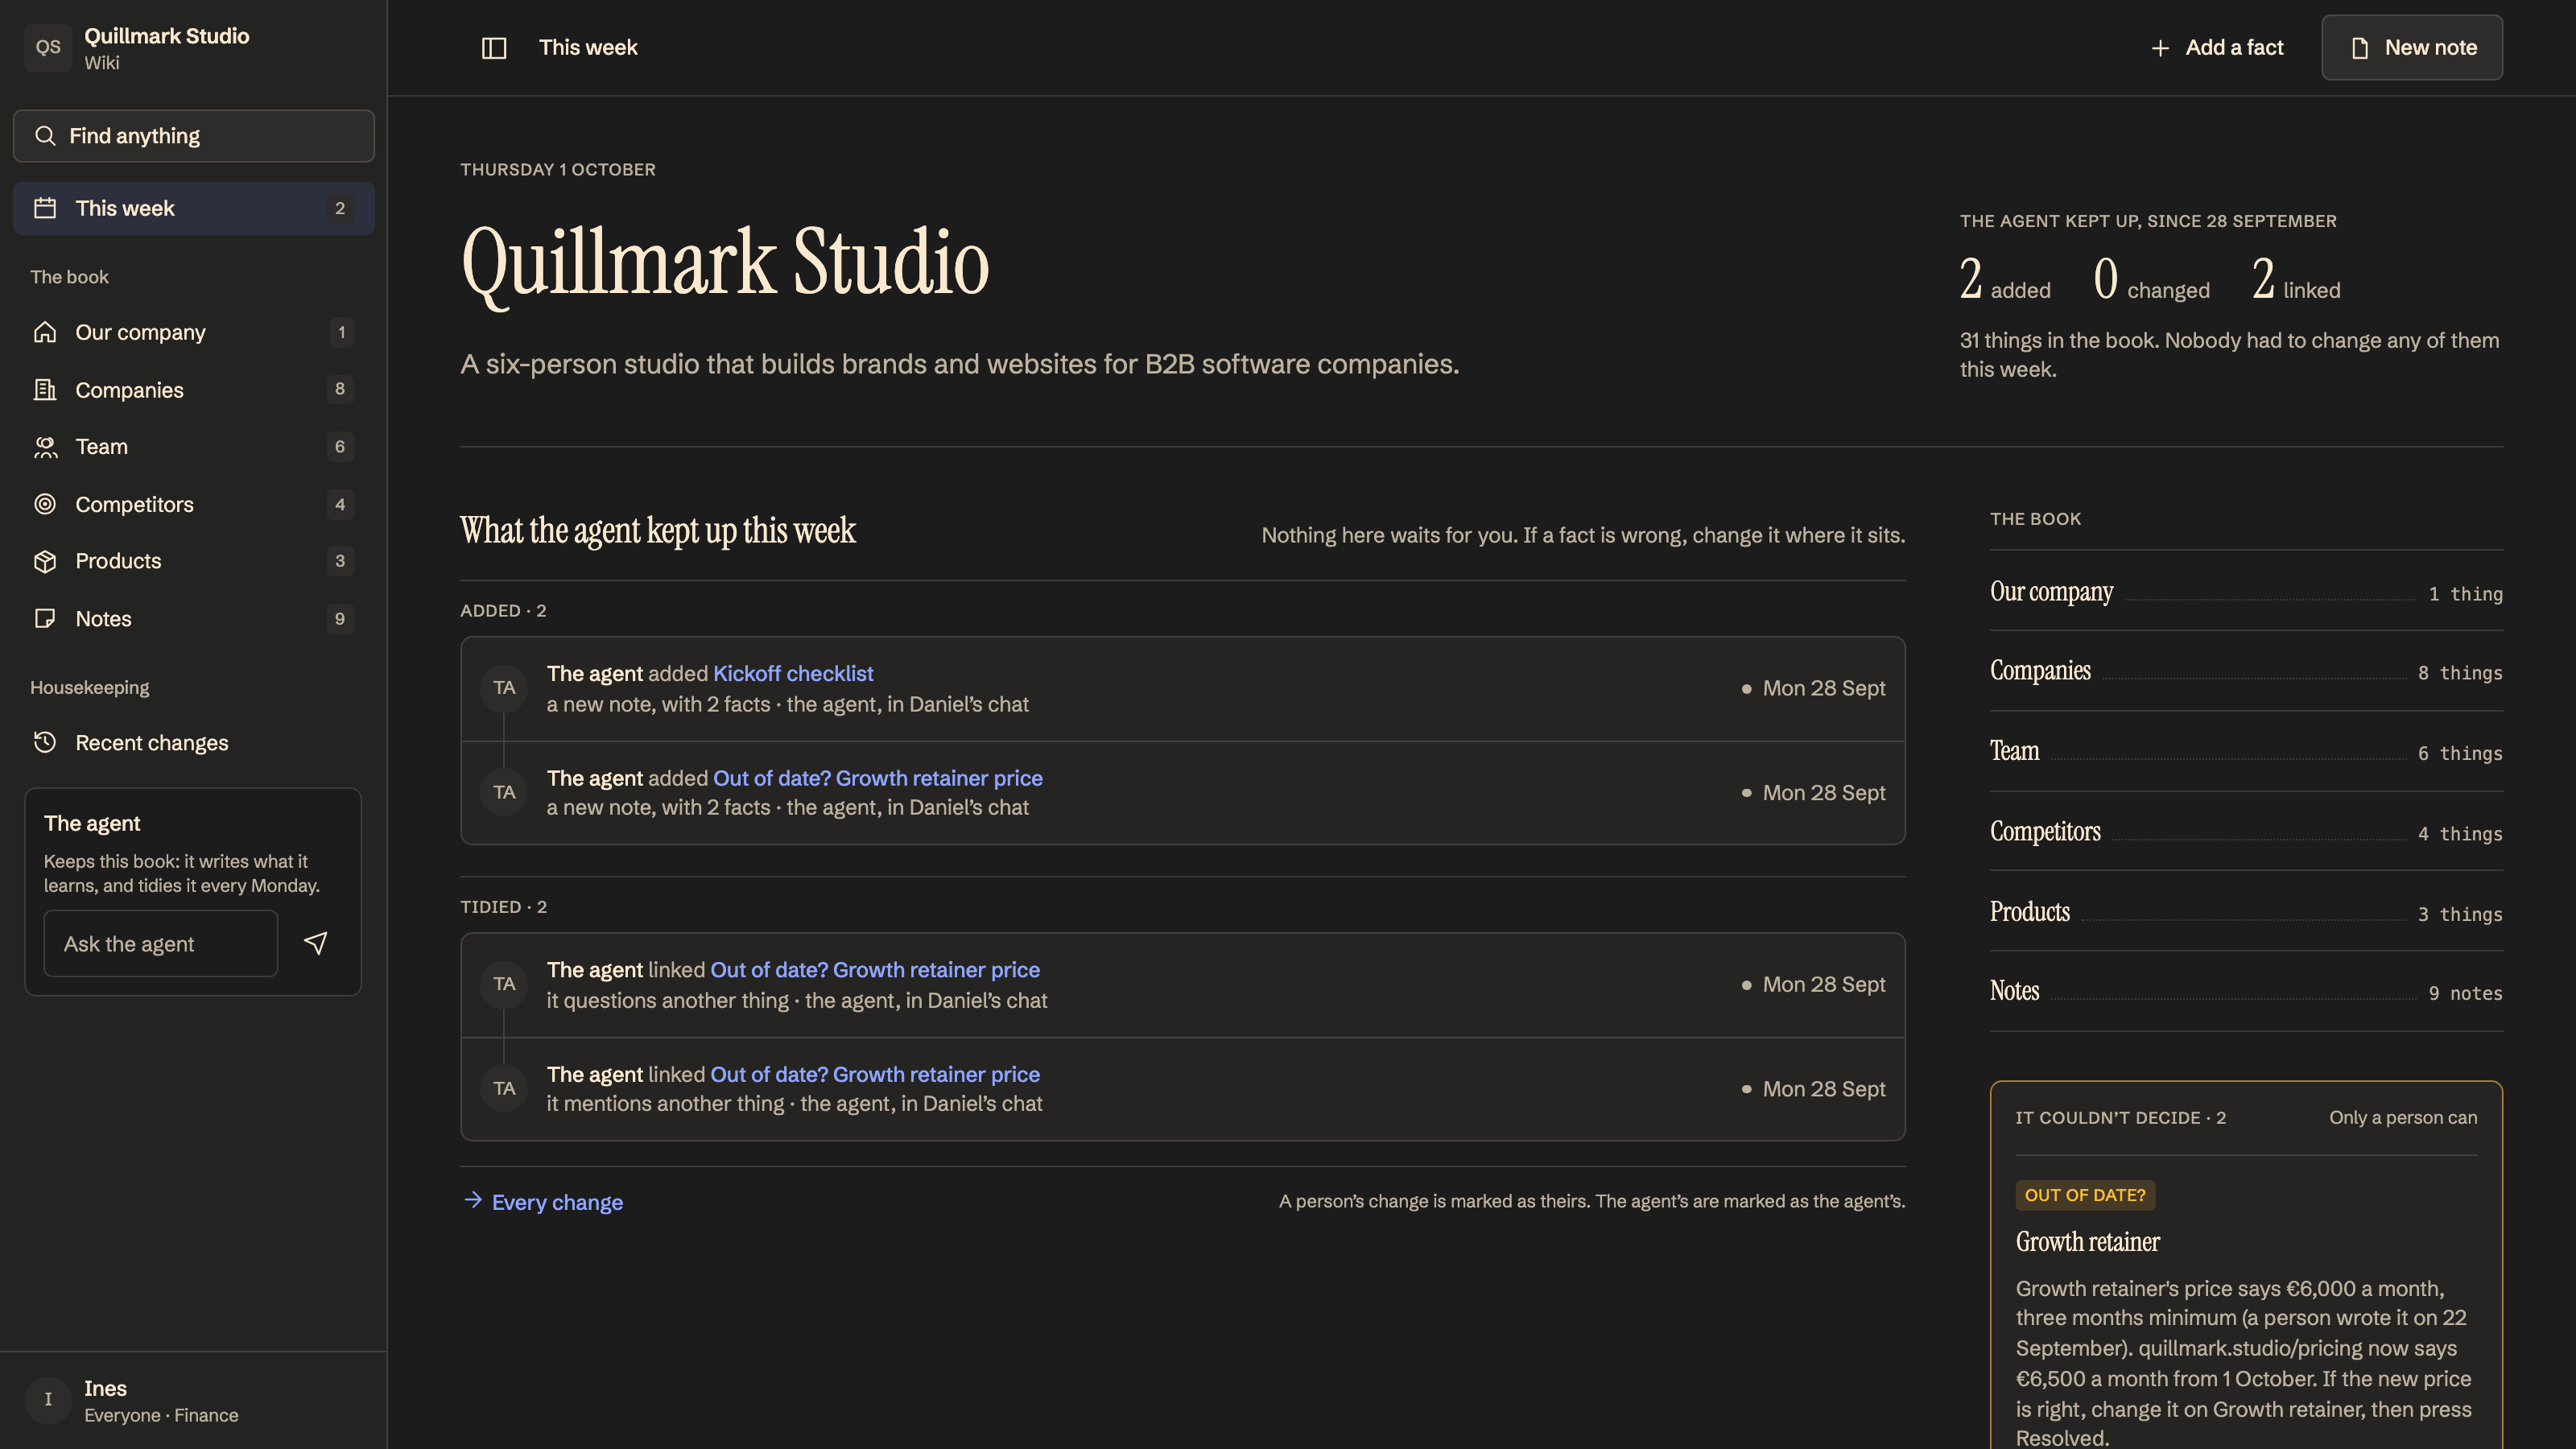Open Out of date link on questions row
This screenshot has width=2576, height=1449.
pyautogui.click(x=875, y=970)
